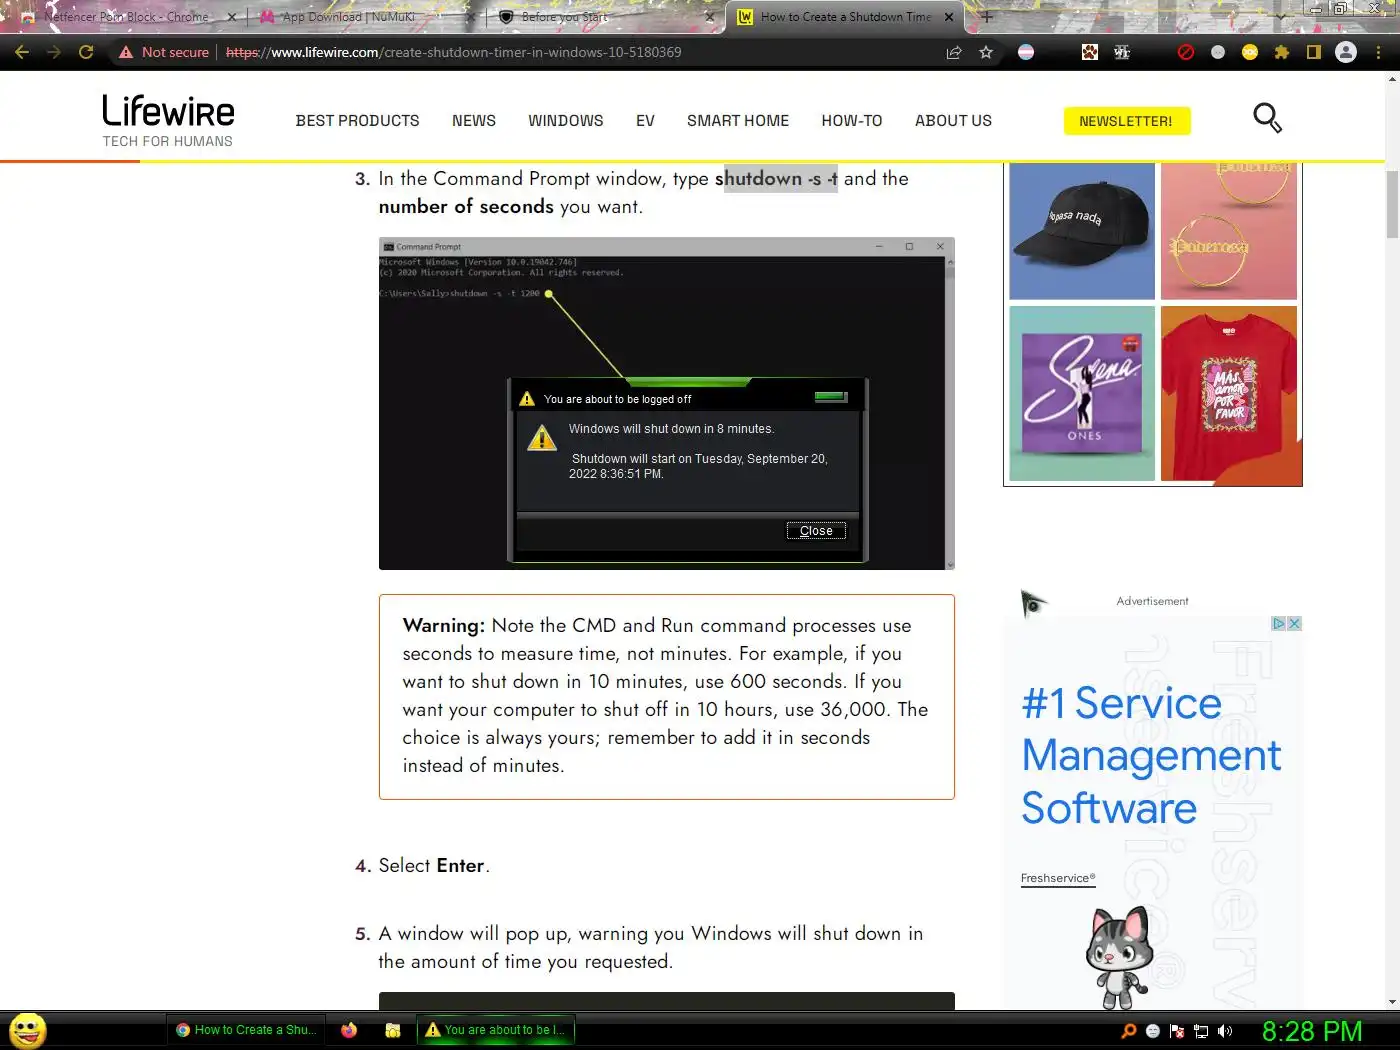Click the Lifewire logo
Image resolution: width=1400 pixels, height=1050 pixels.
pos(168,110)
